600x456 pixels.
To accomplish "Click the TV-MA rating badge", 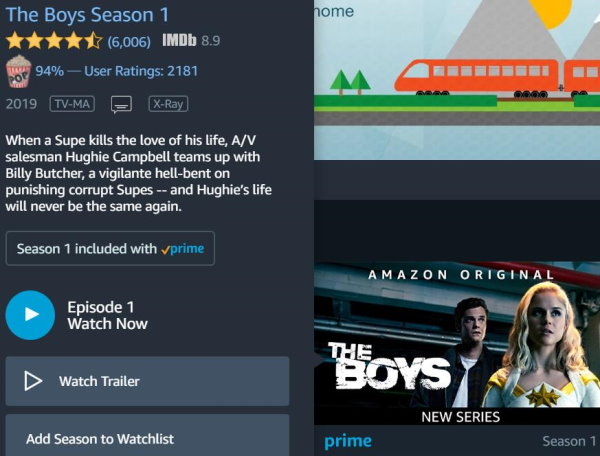I will [x=72, y=104].
